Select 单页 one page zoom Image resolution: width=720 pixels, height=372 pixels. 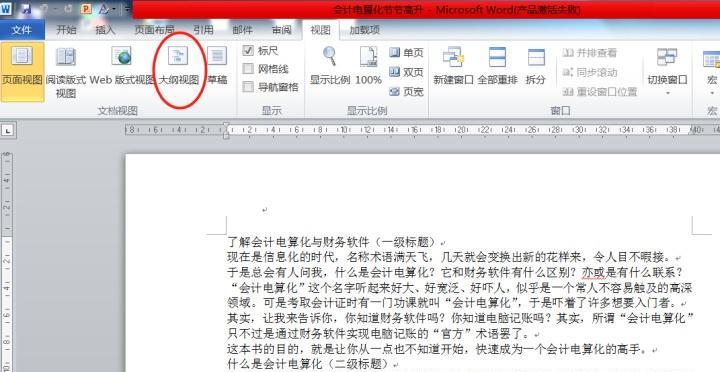[x=406, y=53]
